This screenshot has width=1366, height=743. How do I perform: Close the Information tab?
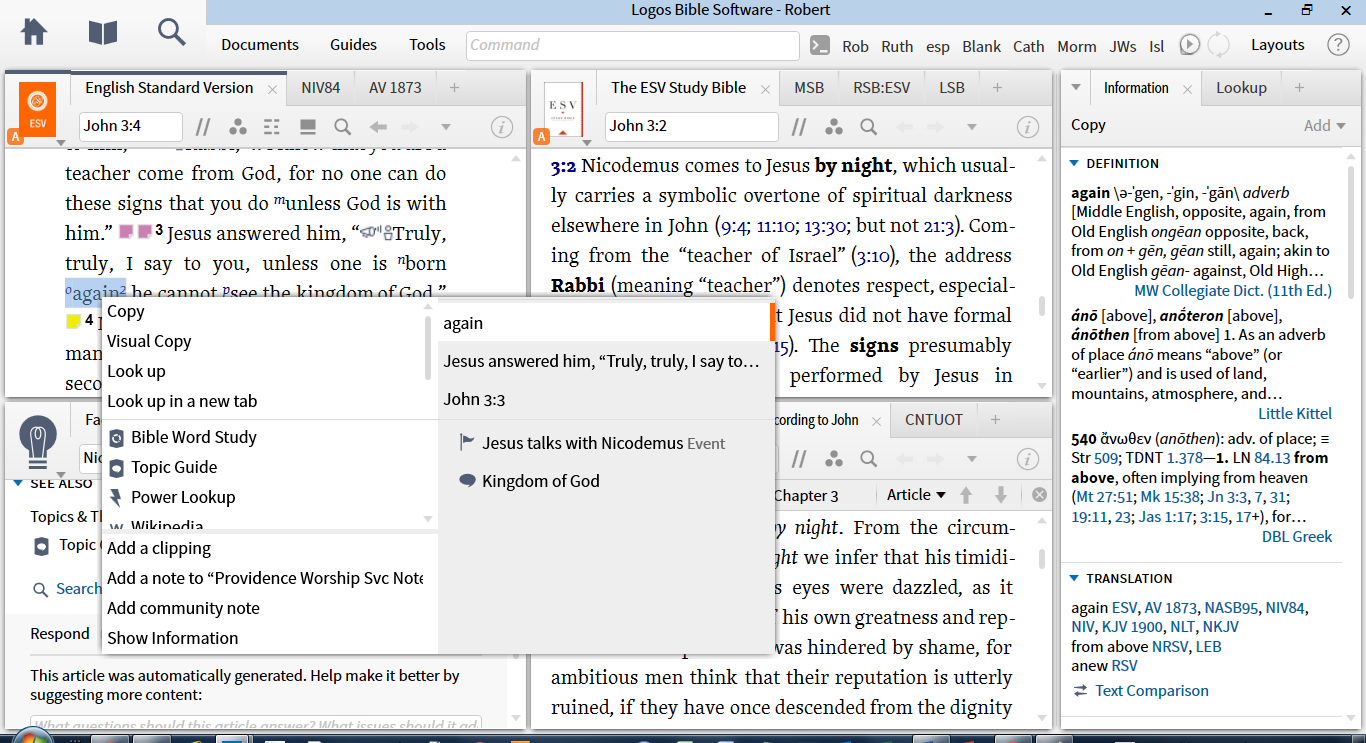point(1187,89)
